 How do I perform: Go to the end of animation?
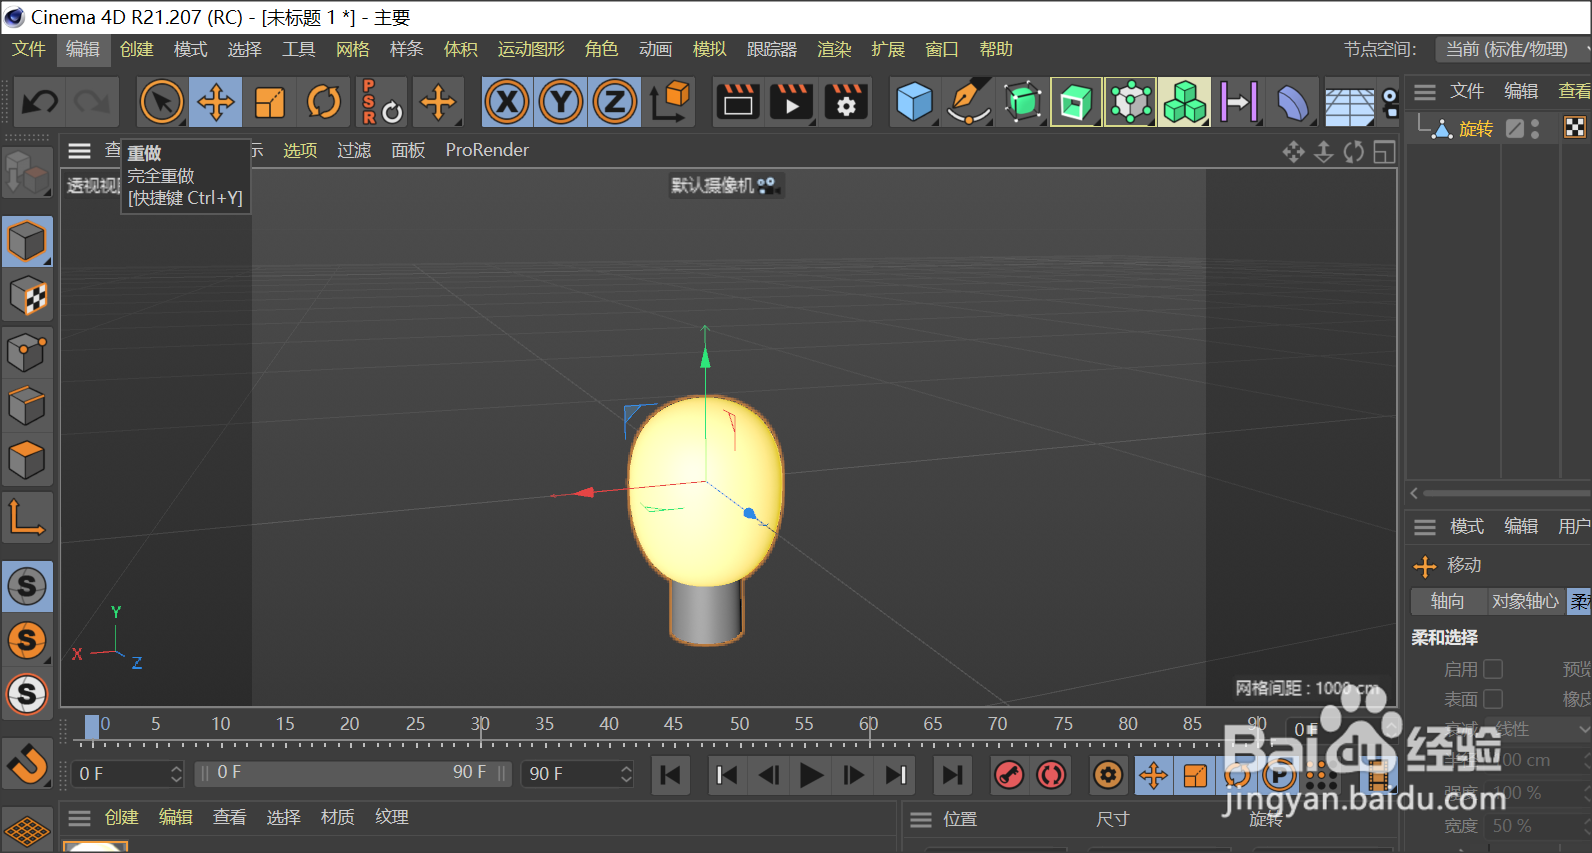[952, 775]
